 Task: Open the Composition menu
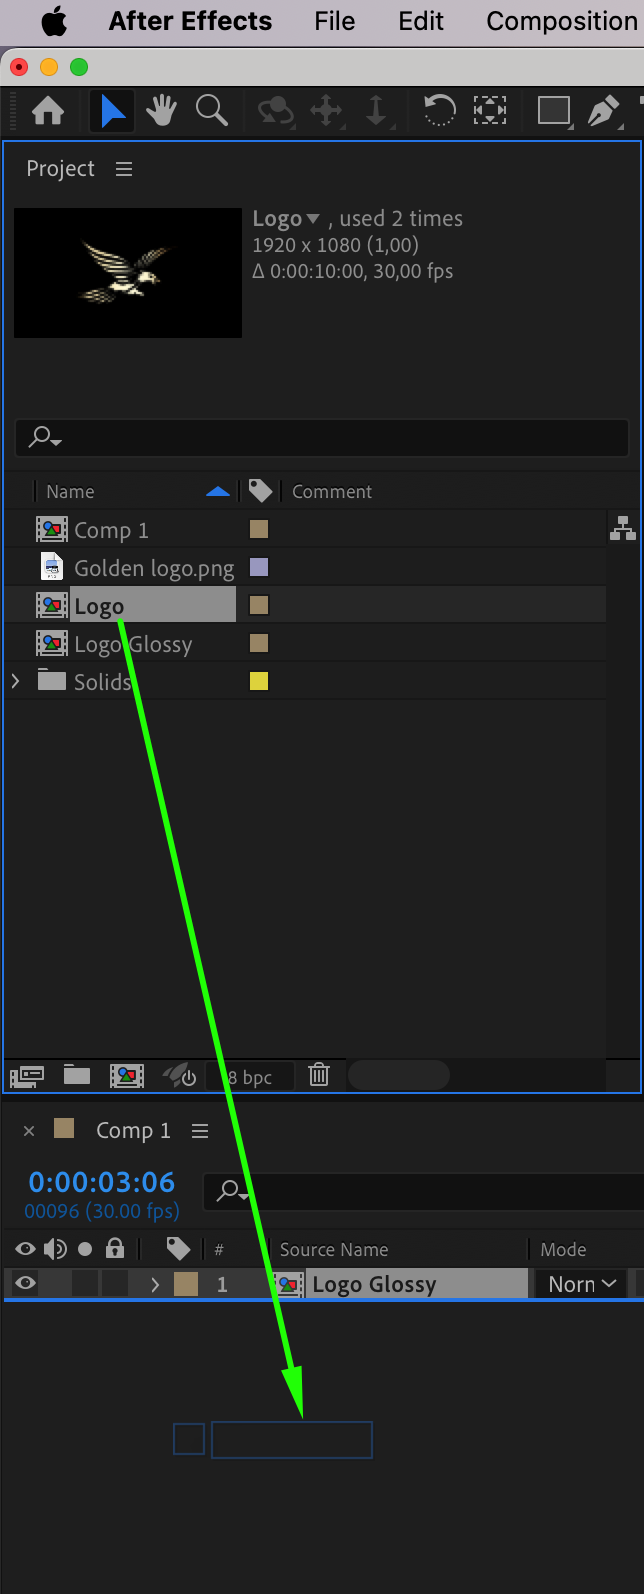[561, 21]
